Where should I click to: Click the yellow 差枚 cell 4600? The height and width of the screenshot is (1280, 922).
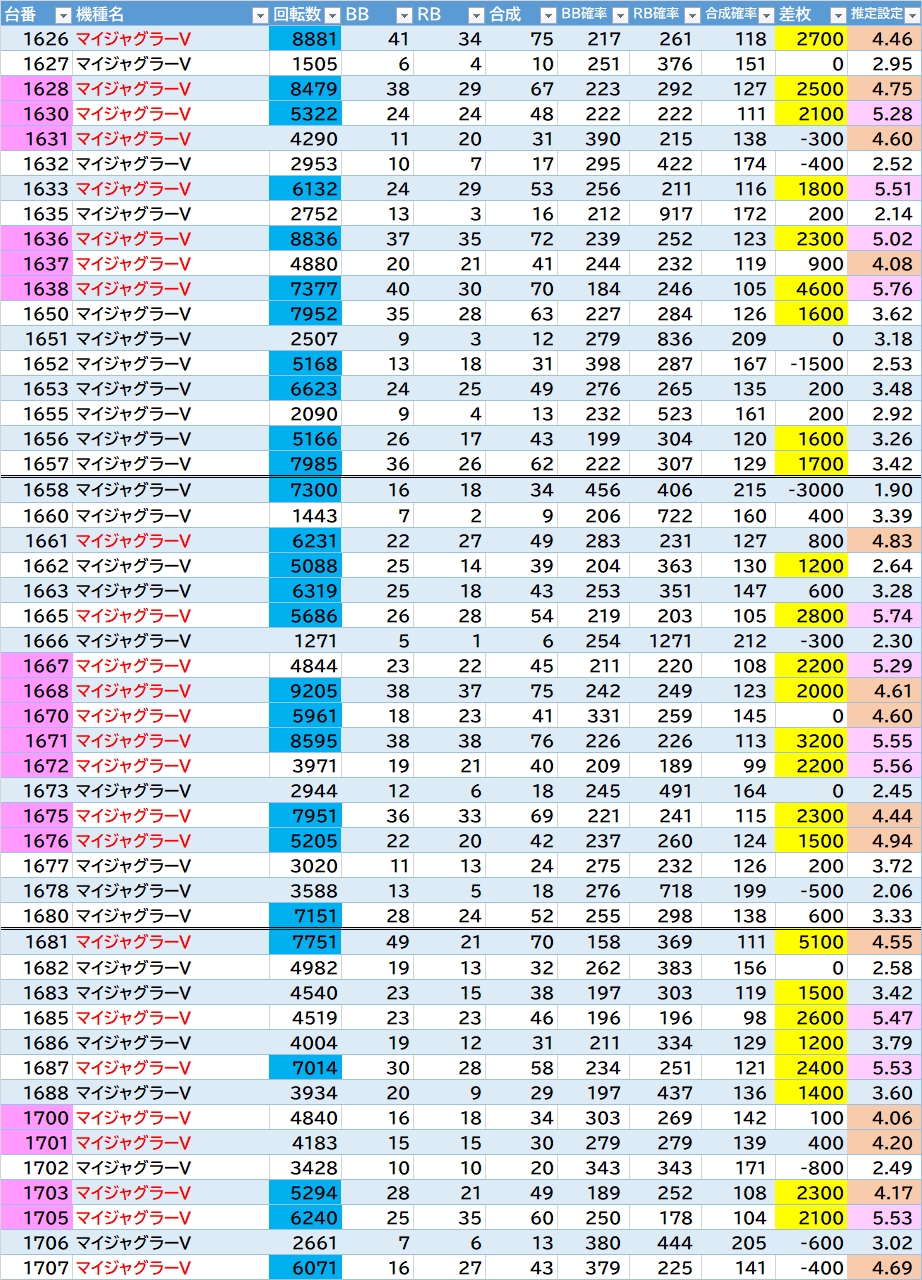pyautogui.click(x=811, y=289)
